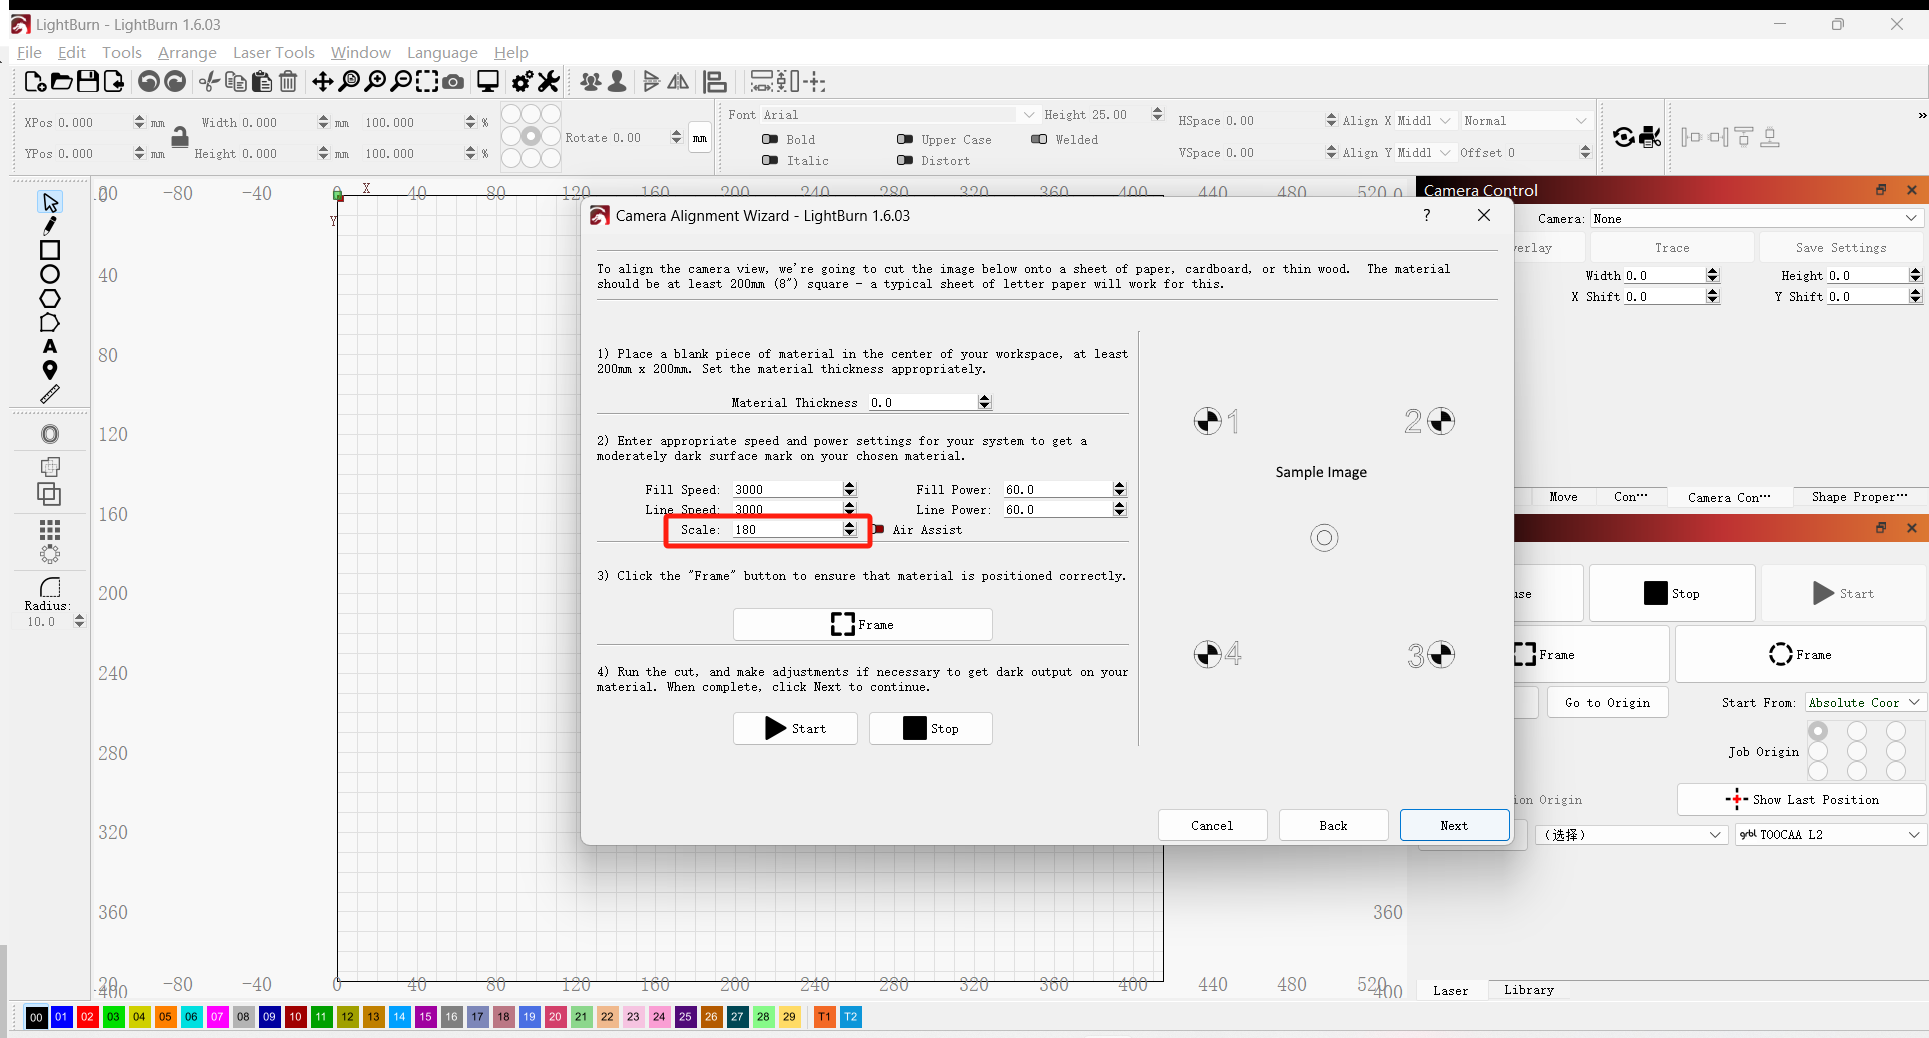The height and width of the screenshot is (1038, 1929).
Task: Save project with the floppy disk icon
Action: point(88,82)
